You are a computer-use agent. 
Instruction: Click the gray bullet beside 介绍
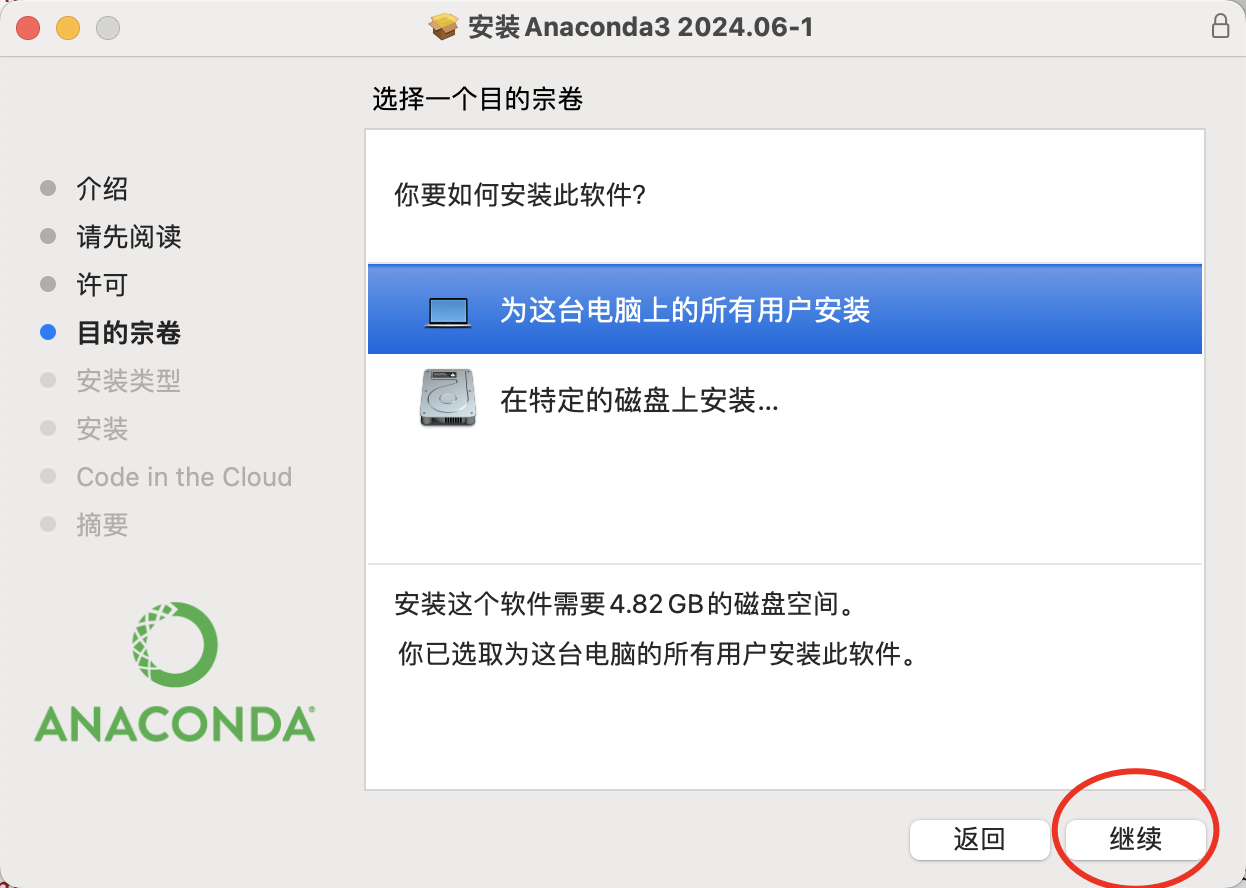coord(48,189)
